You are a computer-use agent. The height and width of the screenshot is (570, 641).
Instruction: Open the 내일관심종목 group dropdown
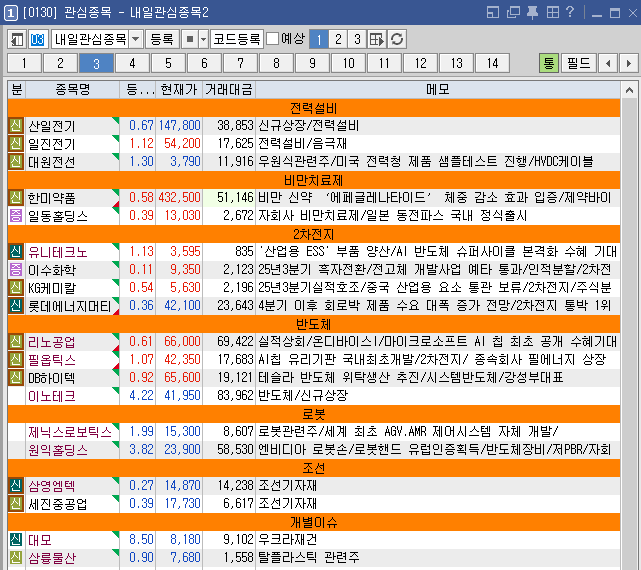[96, 39]
